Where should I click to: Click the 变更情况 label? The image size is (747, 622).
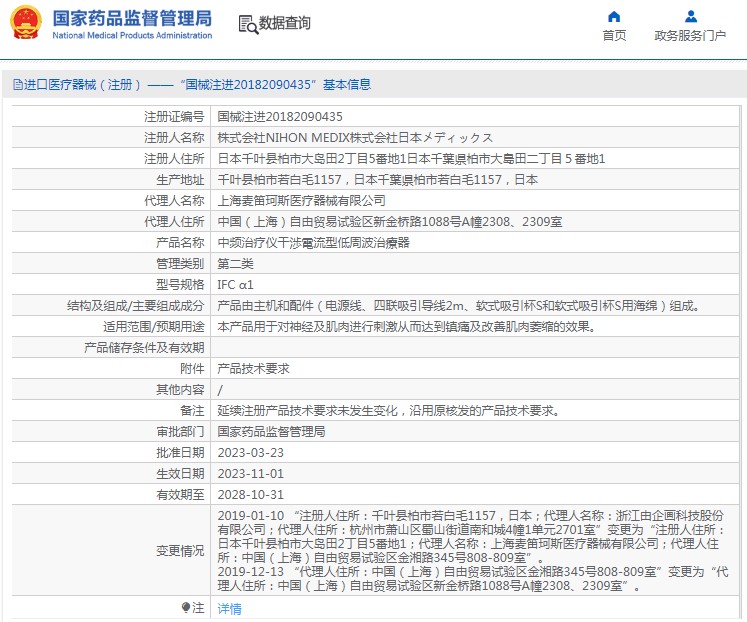[180, 551]
